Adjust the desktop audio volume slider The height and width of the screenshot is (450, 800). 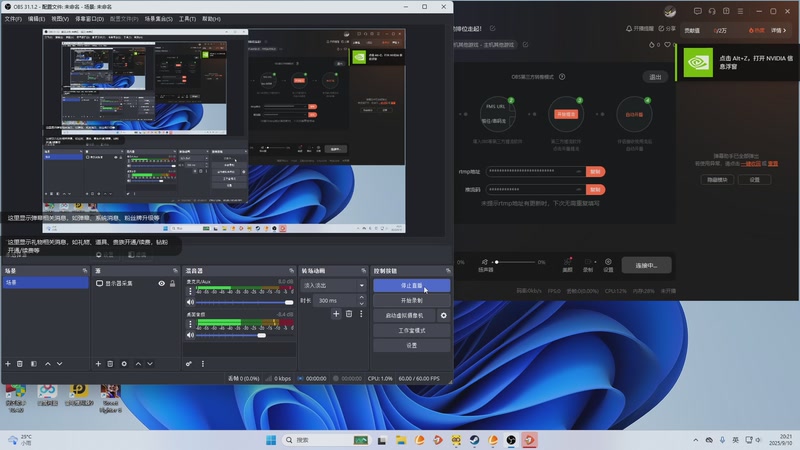pyautogui.click(x=244, y=335)
